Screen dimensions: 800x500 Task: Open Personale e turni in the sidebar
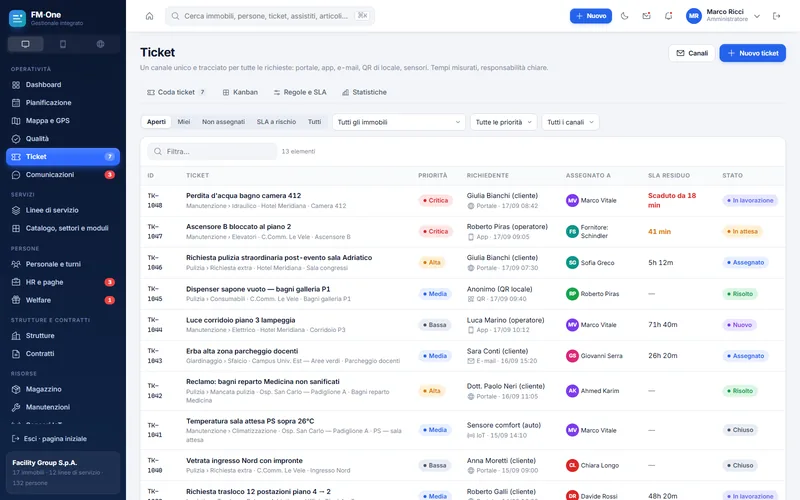point(63,264)
